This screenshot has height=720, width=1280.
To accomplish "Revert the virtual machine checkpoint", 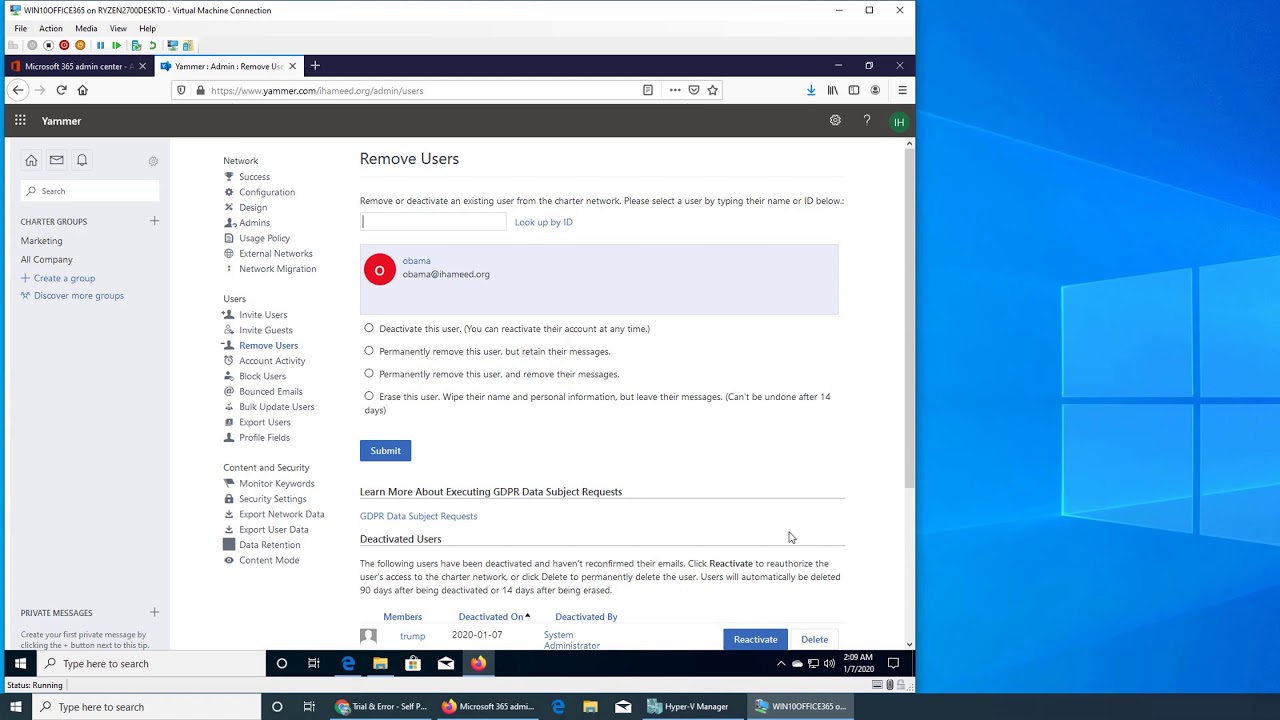I will click(x=153, y=45).
